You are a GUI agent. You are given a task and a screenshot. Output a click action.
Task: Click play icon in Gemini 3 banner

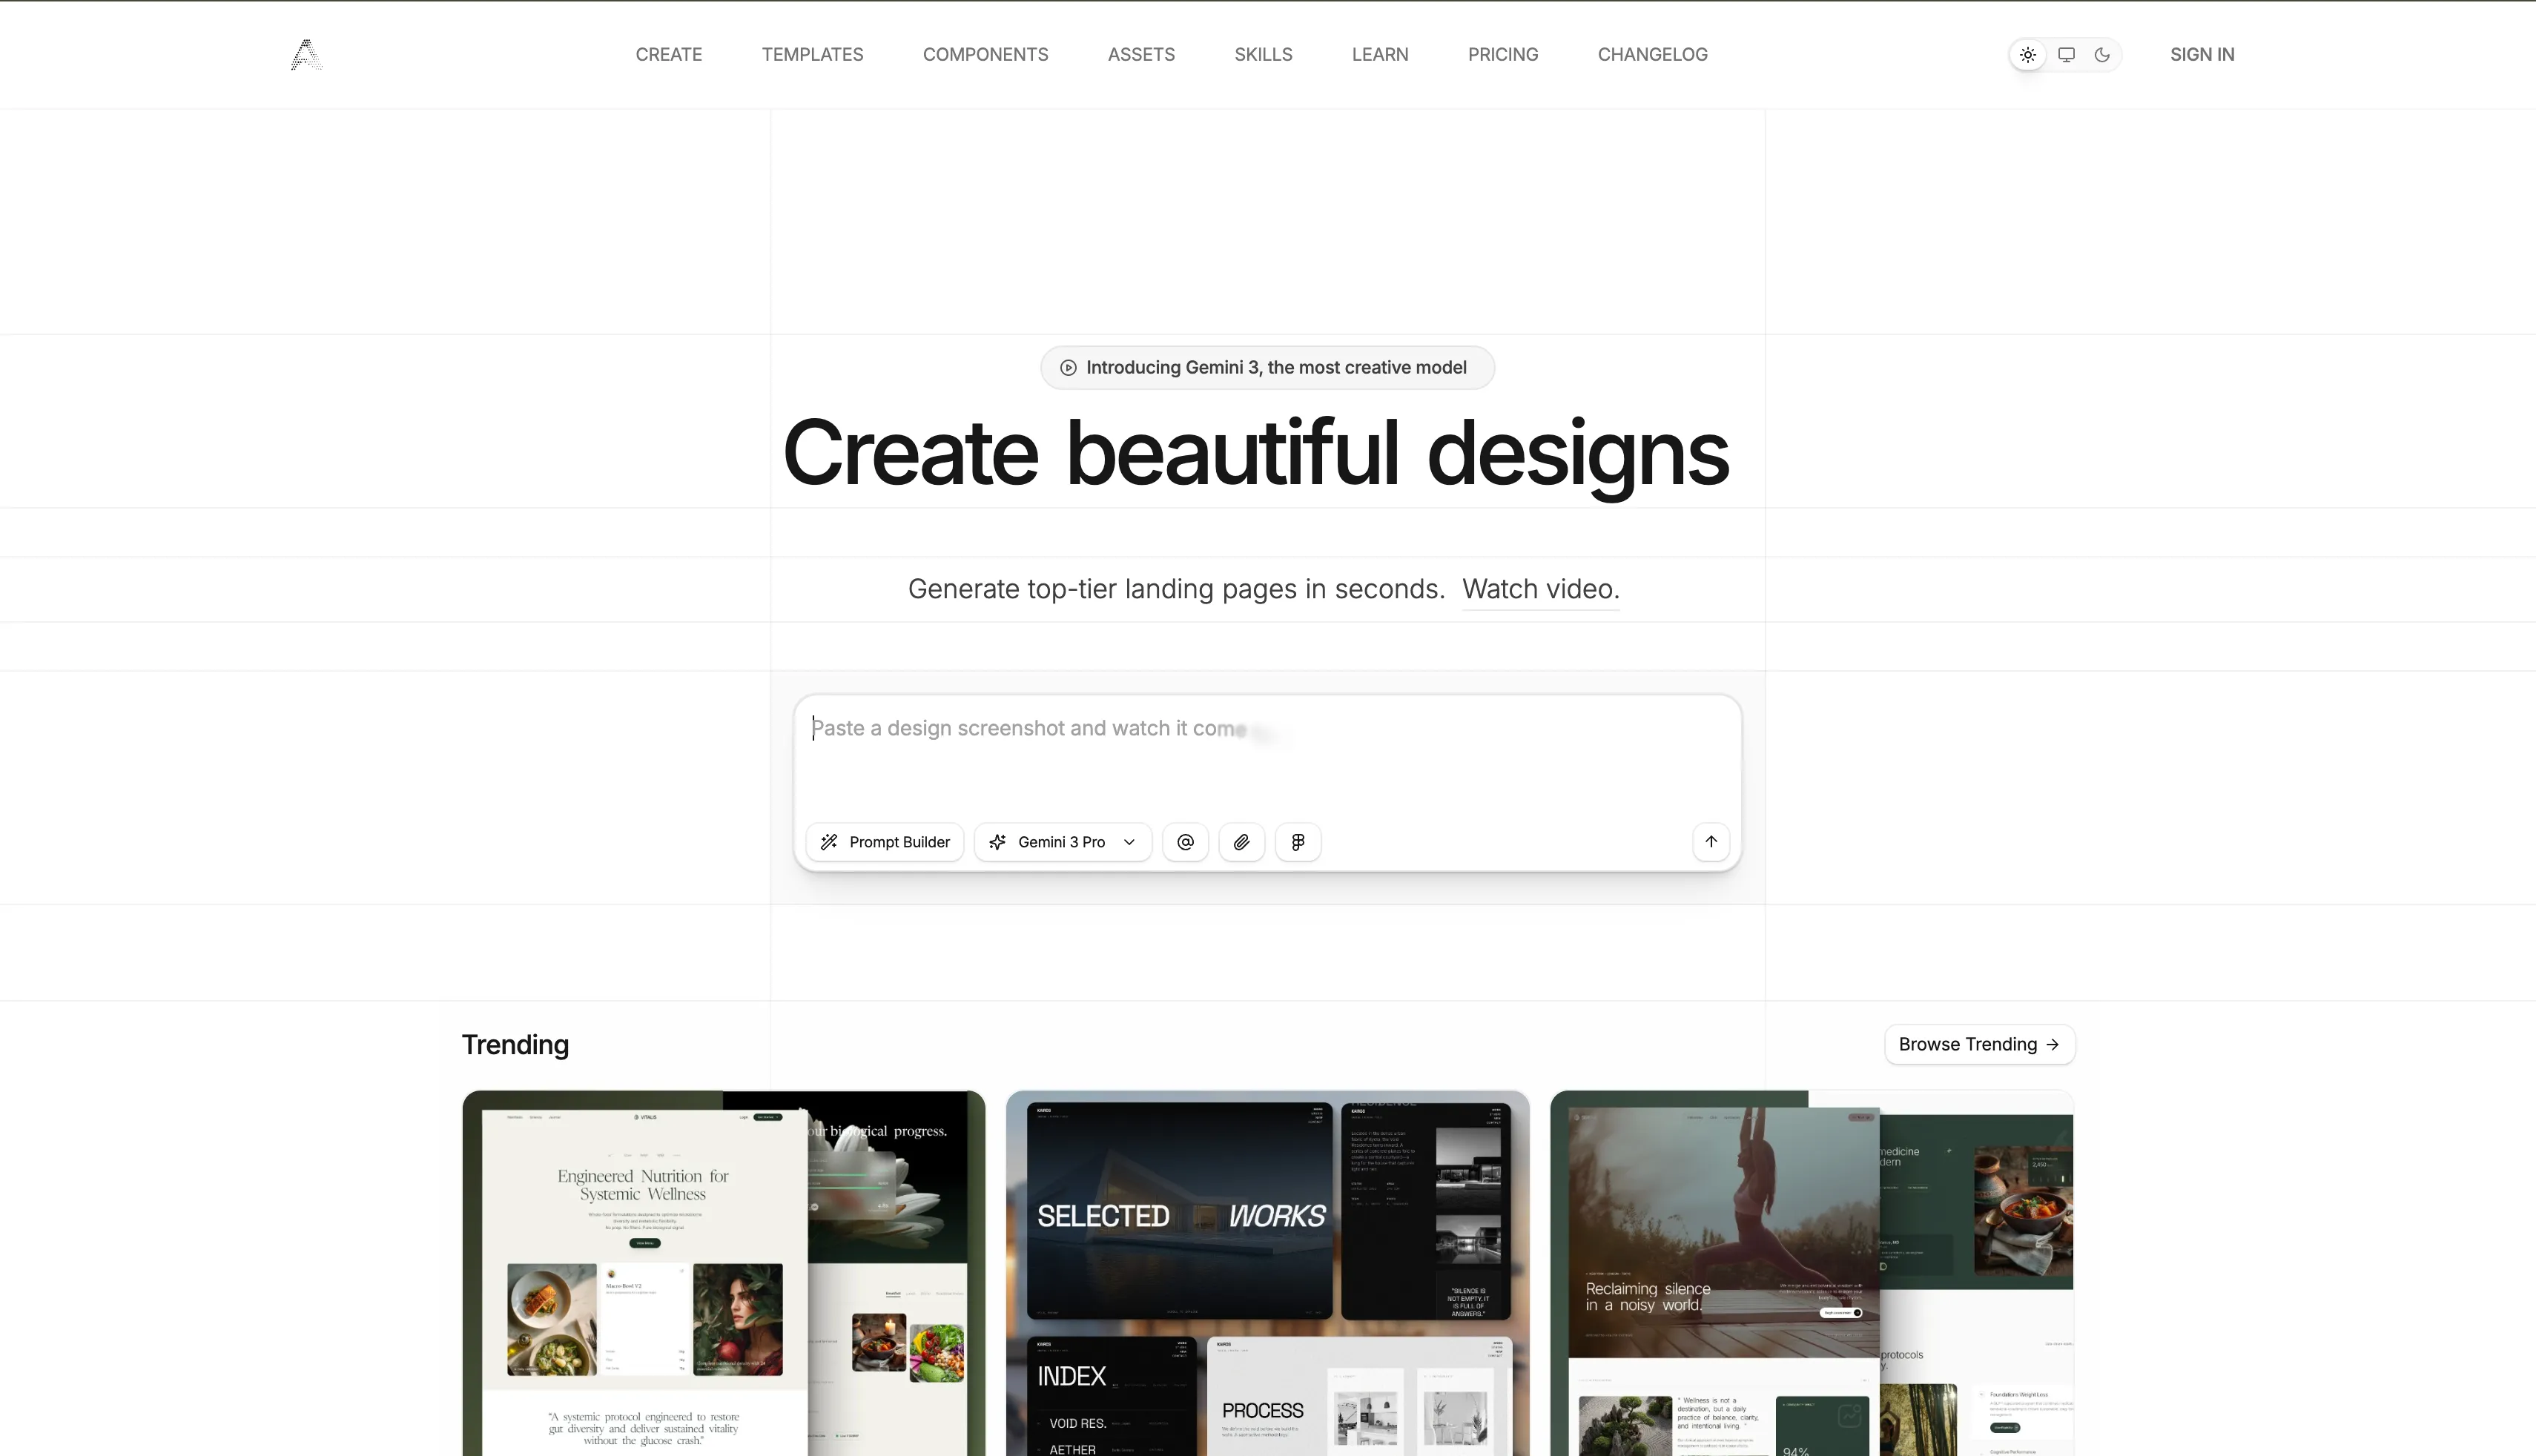coord(1068,368)
